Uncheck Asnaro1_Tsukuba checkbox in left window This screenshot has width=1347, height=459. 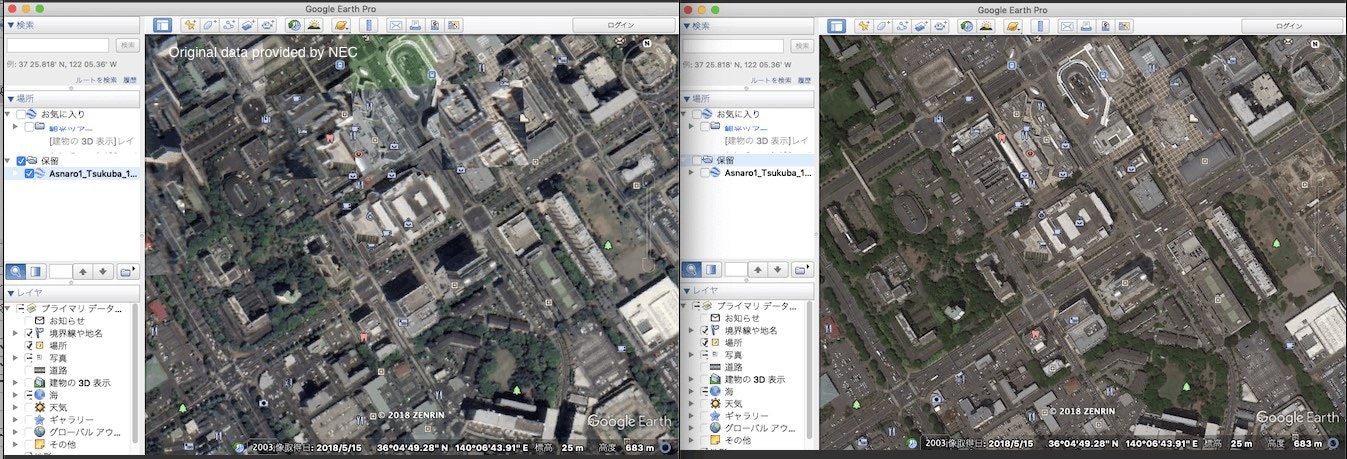point(29,174)
